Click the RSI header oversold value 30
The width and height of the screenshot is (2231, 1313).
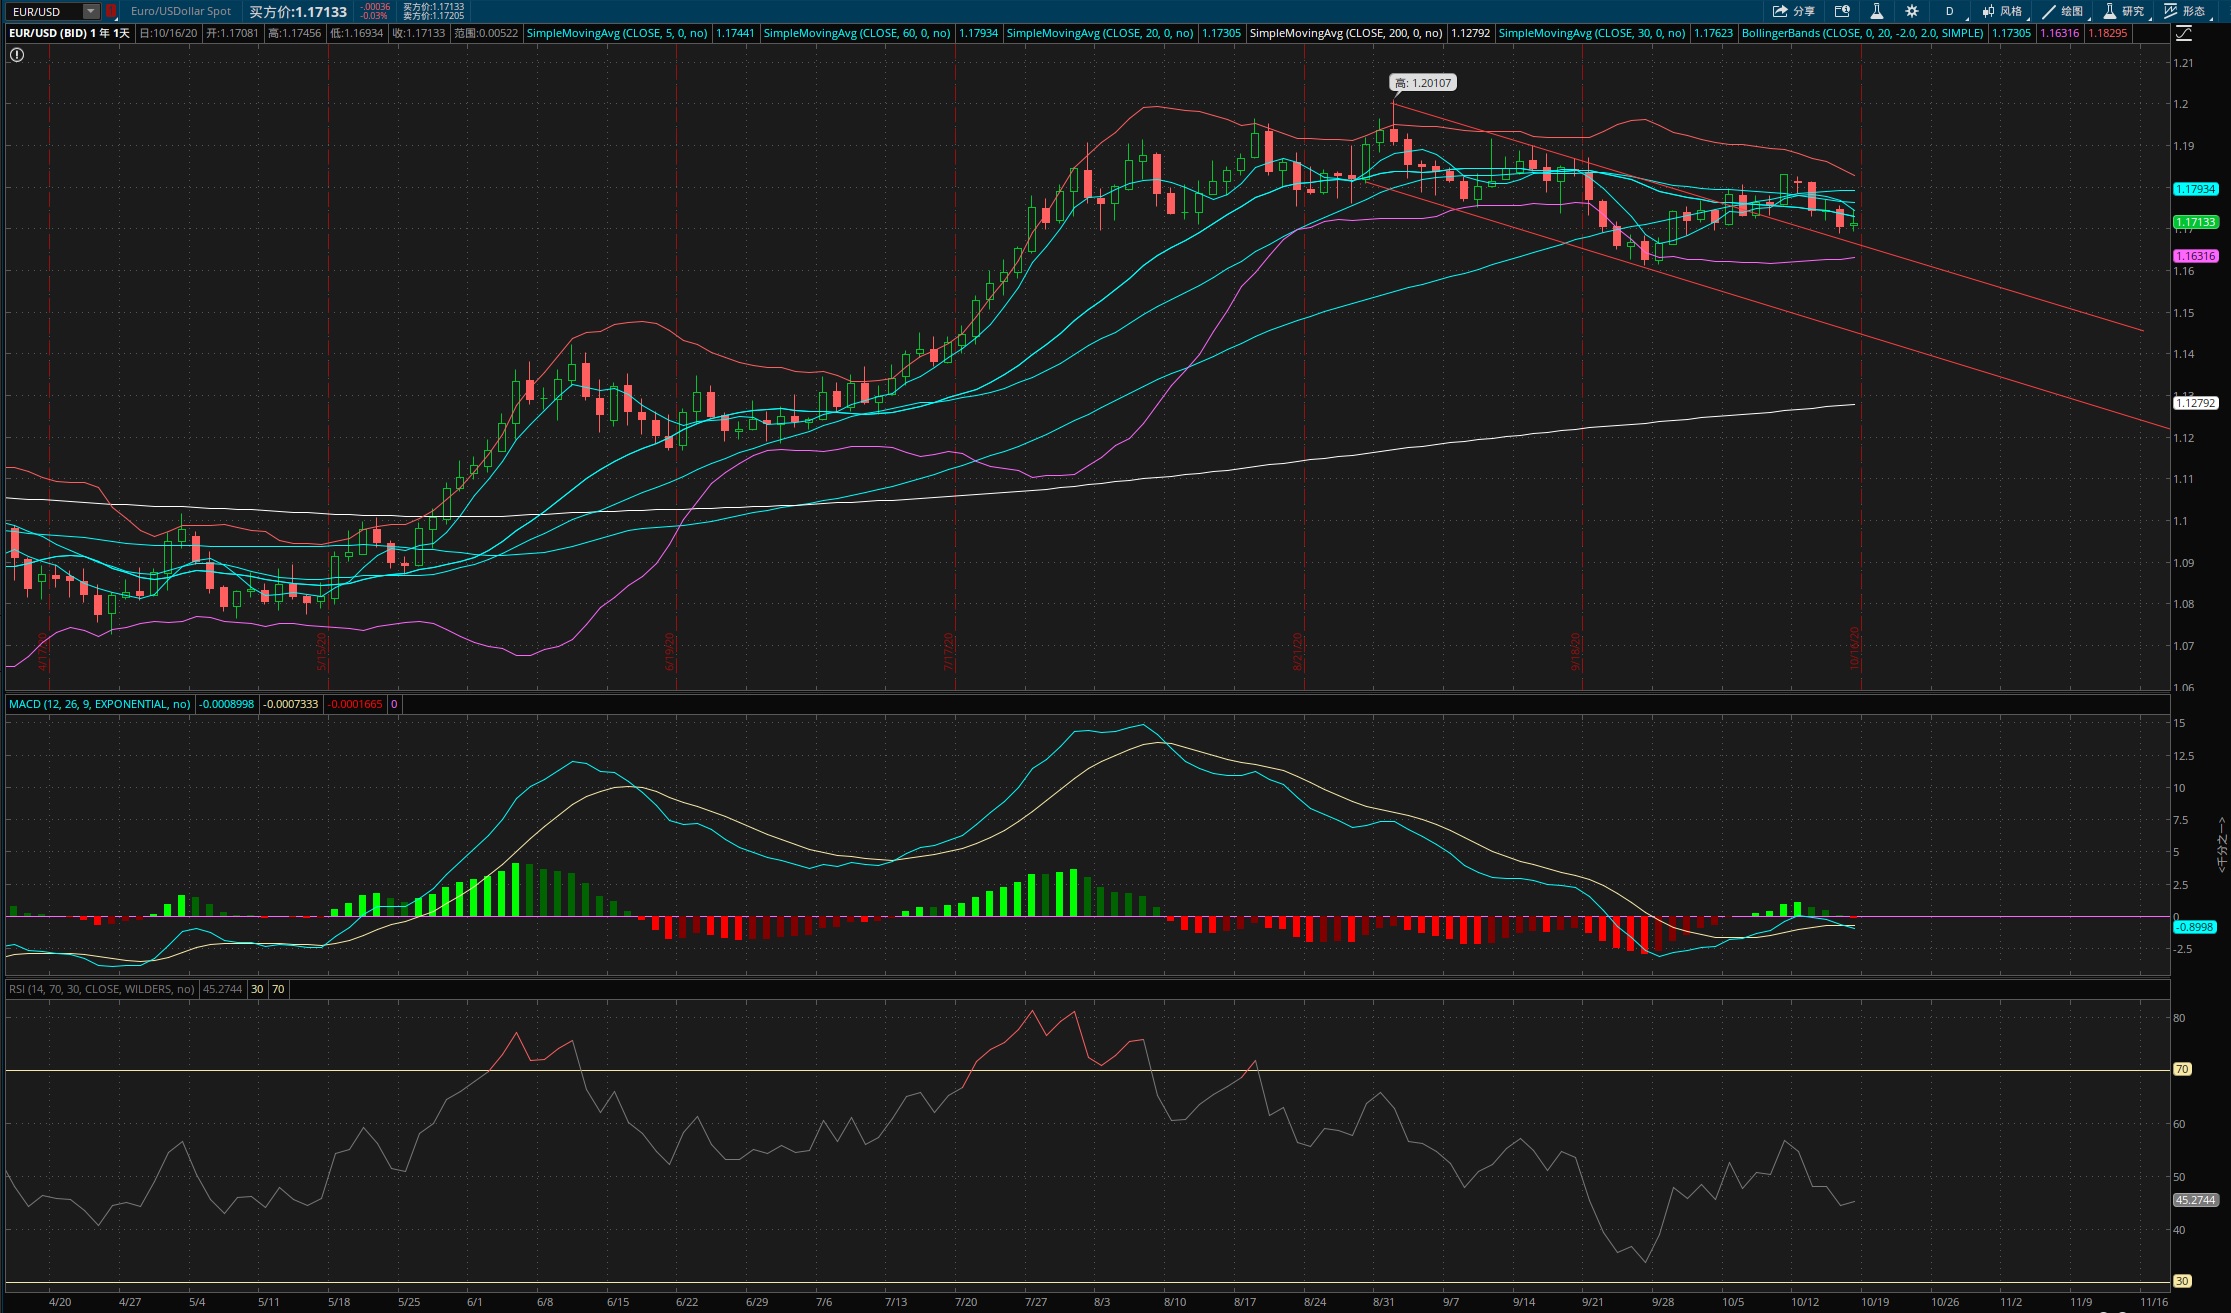[x=257, y=989]
